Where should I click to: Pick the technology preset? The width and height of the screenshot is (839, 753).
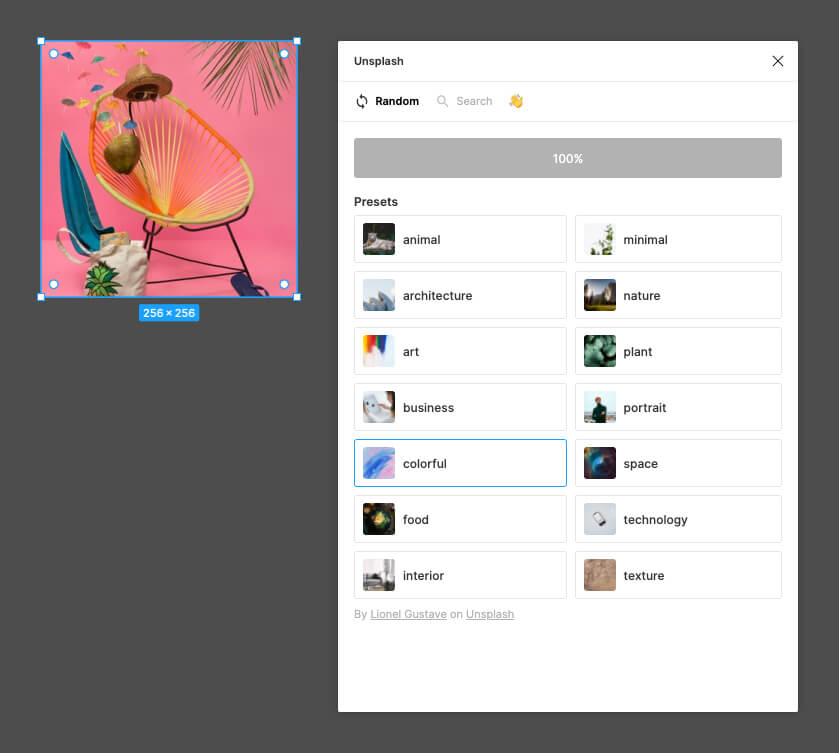pos(678,519)
